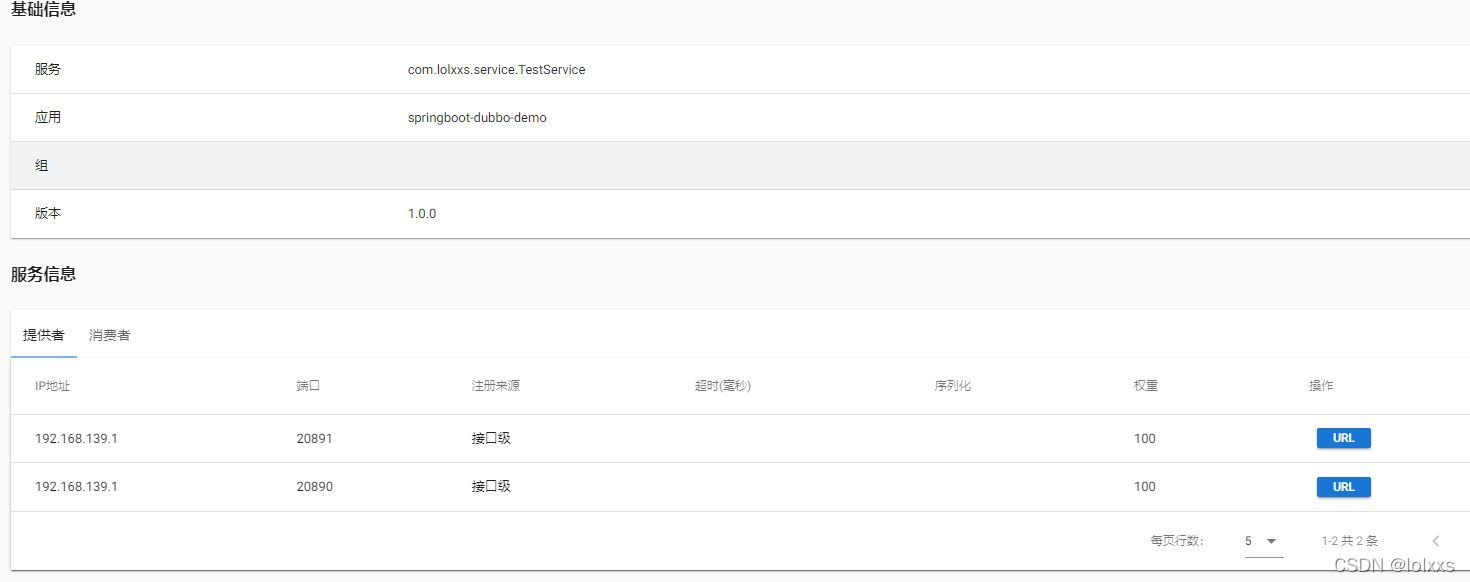The width and height of the screenshot is (1470, 582).
Task: Click weight 100 in the 20890 row
Action: coord(1145,487)
